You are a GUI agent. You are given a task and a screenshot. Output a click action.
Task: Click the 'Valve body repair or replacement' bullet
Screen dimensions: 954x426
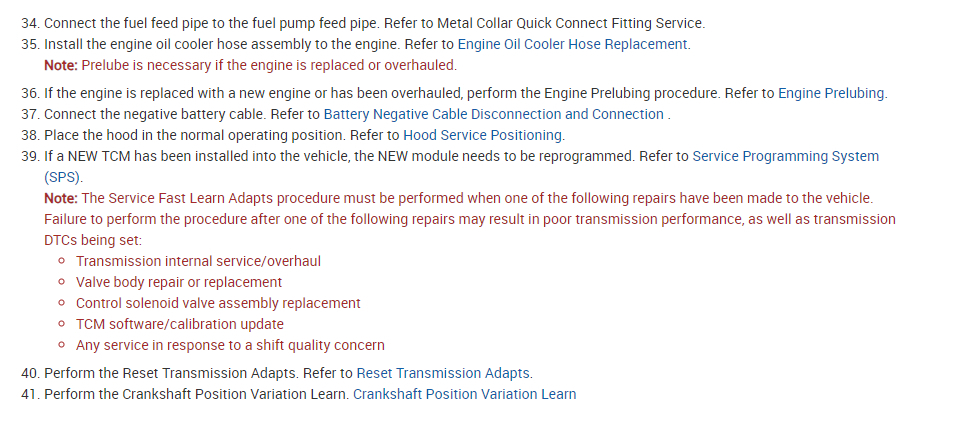click(x=179, y=282)
